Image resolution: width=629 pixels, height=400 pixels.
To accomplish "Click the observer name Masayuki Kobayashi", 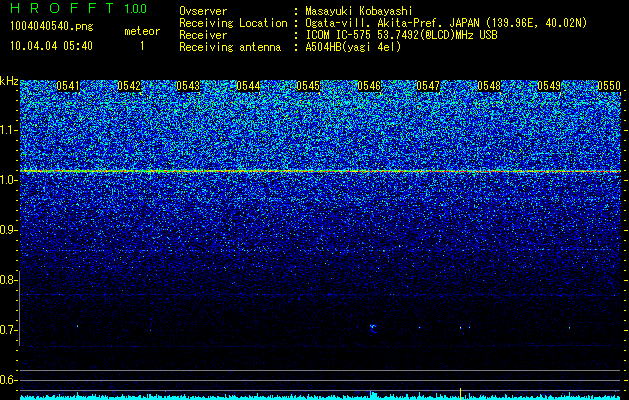I will [359, 11].
